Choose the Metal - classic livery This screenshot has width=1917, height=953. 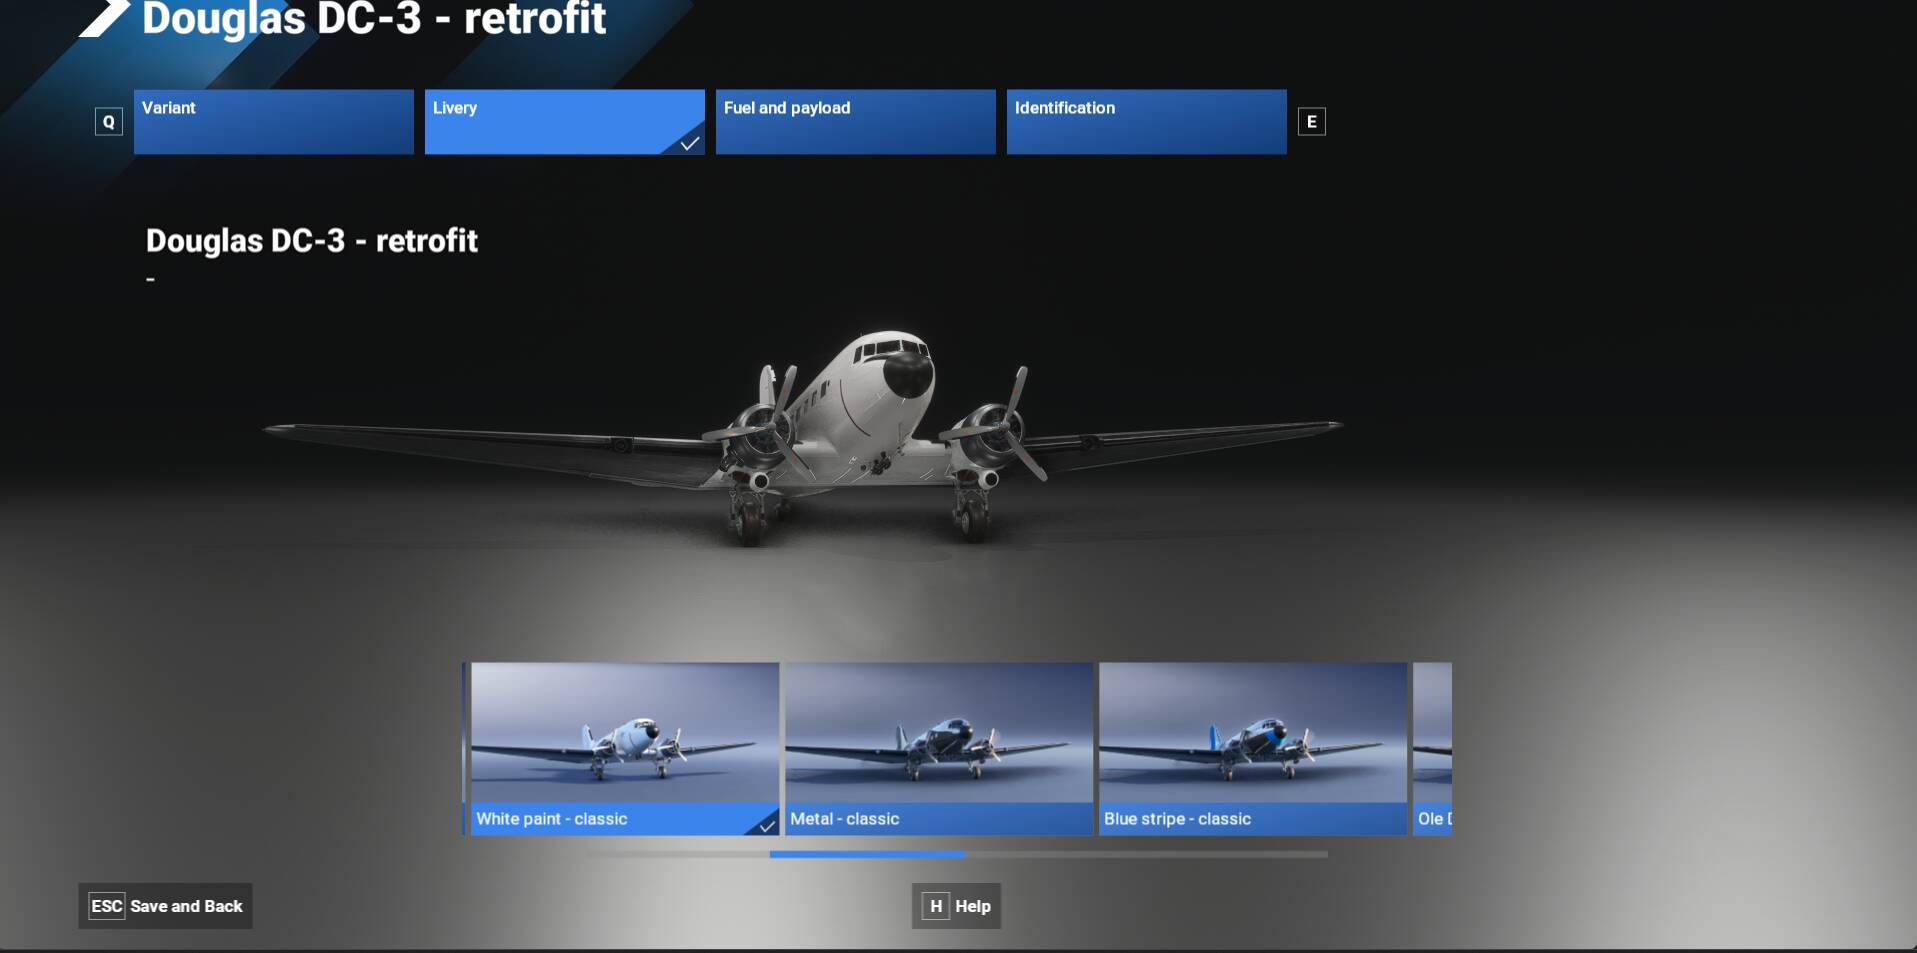pyautogui.click(x=939, y=748)
